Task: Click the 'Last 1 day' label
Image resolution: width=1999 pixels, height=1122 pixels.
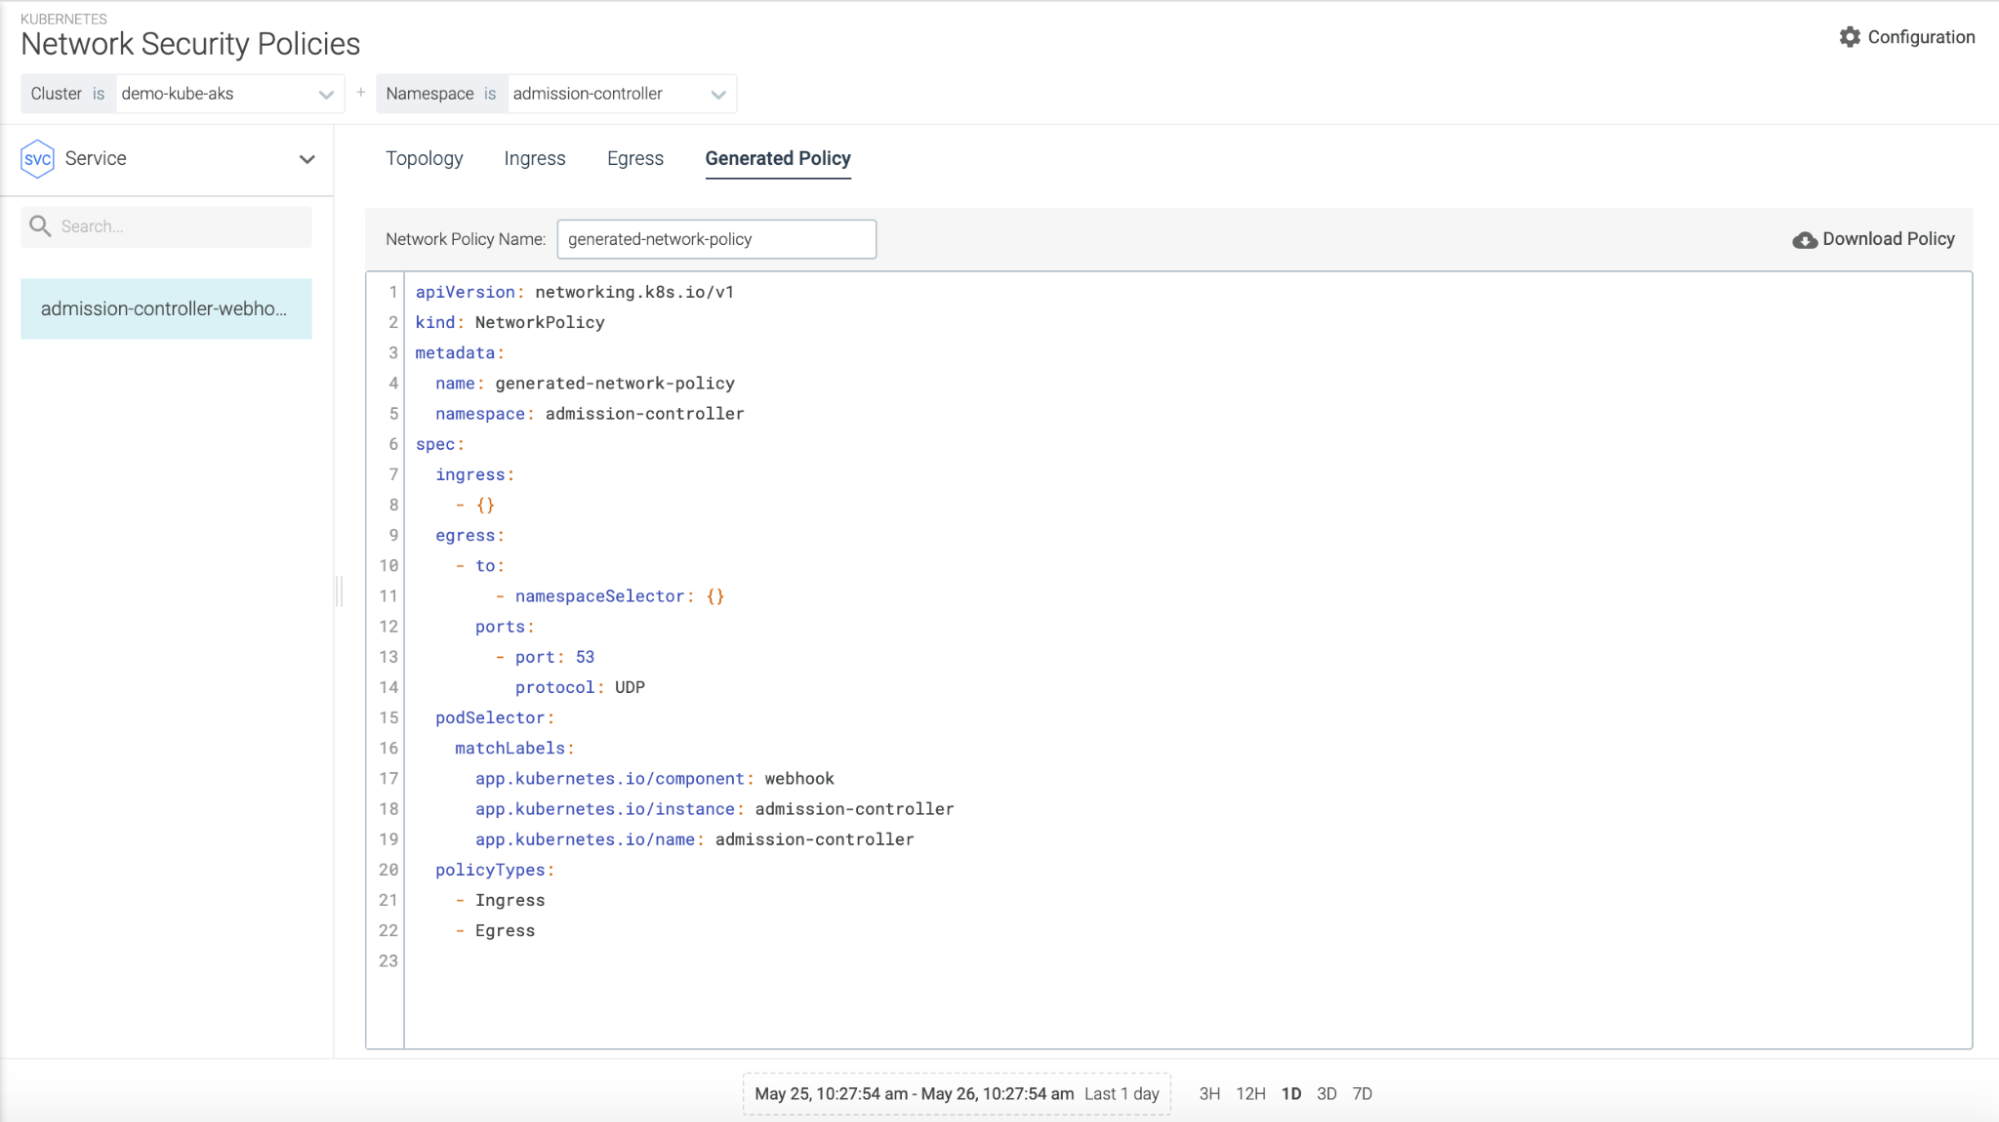Action: [1122, 1093]
